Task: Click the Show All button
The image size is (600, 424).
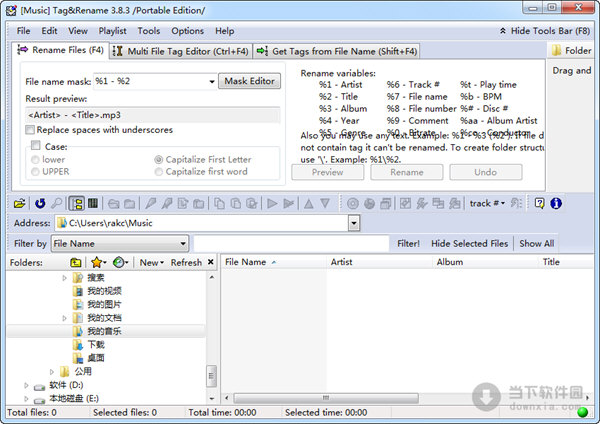Action: tap(536, 244)
